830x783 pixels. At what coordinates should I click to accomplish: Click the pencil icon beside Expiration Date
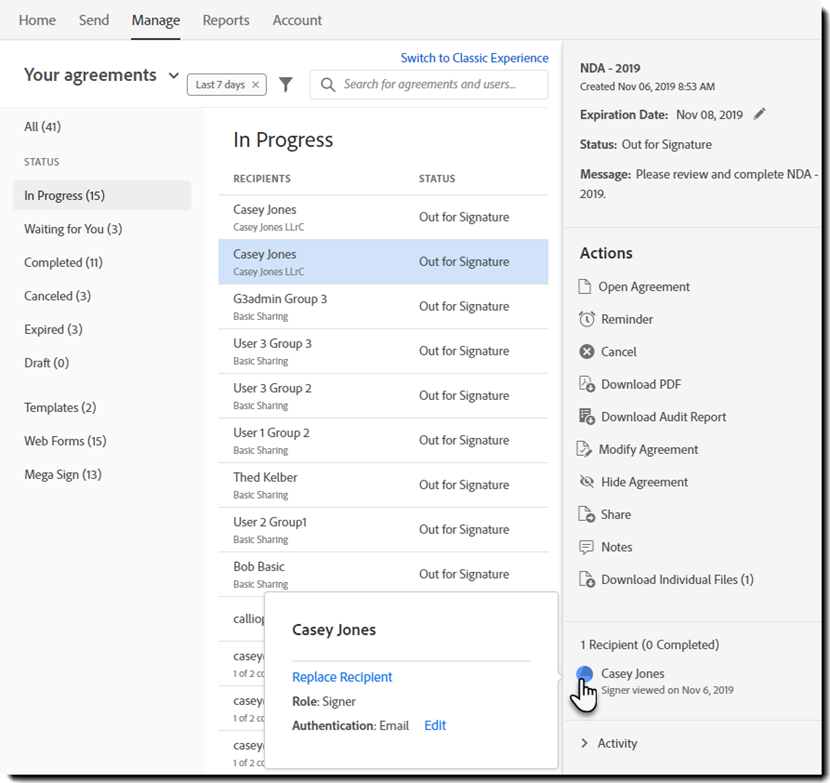[760, 114]
